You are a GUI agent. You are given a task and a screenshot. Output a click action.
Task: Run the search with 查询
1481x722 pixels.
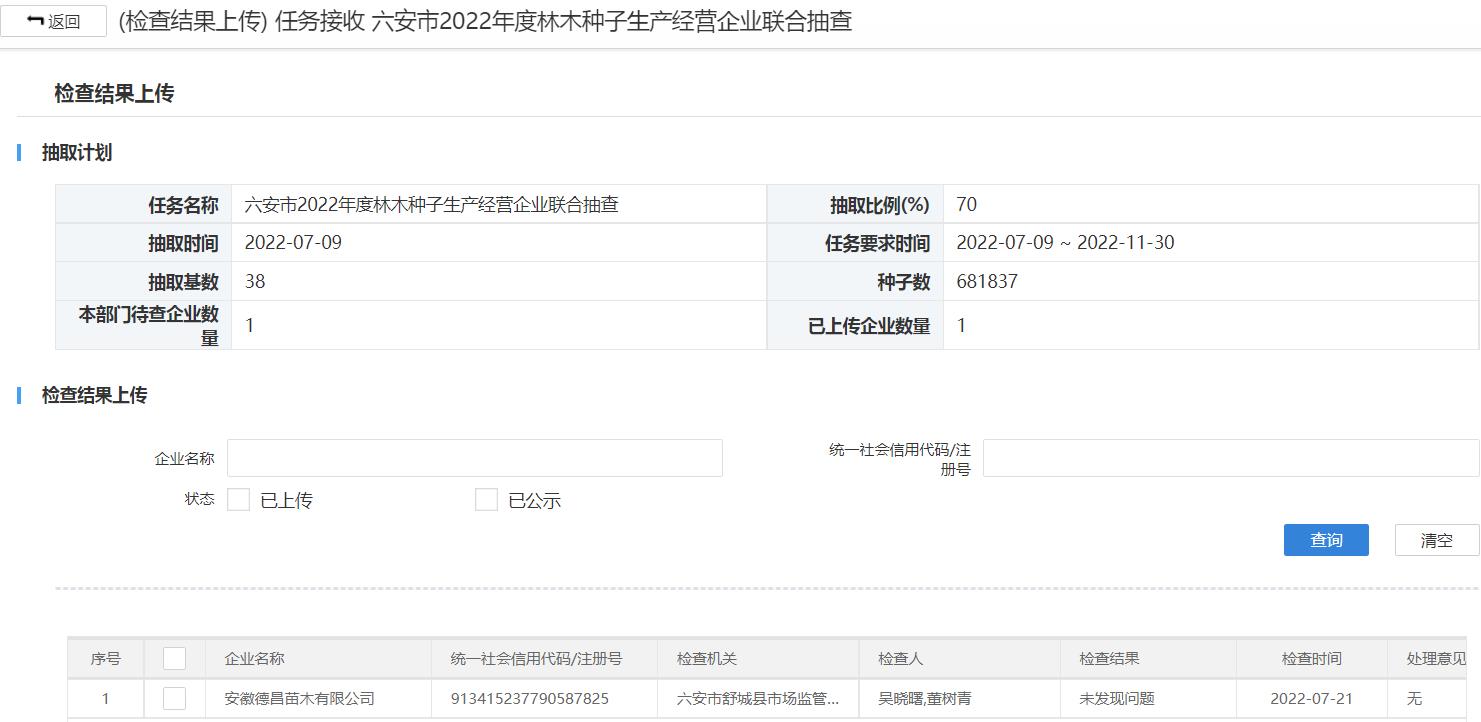tap(1326, 540)
